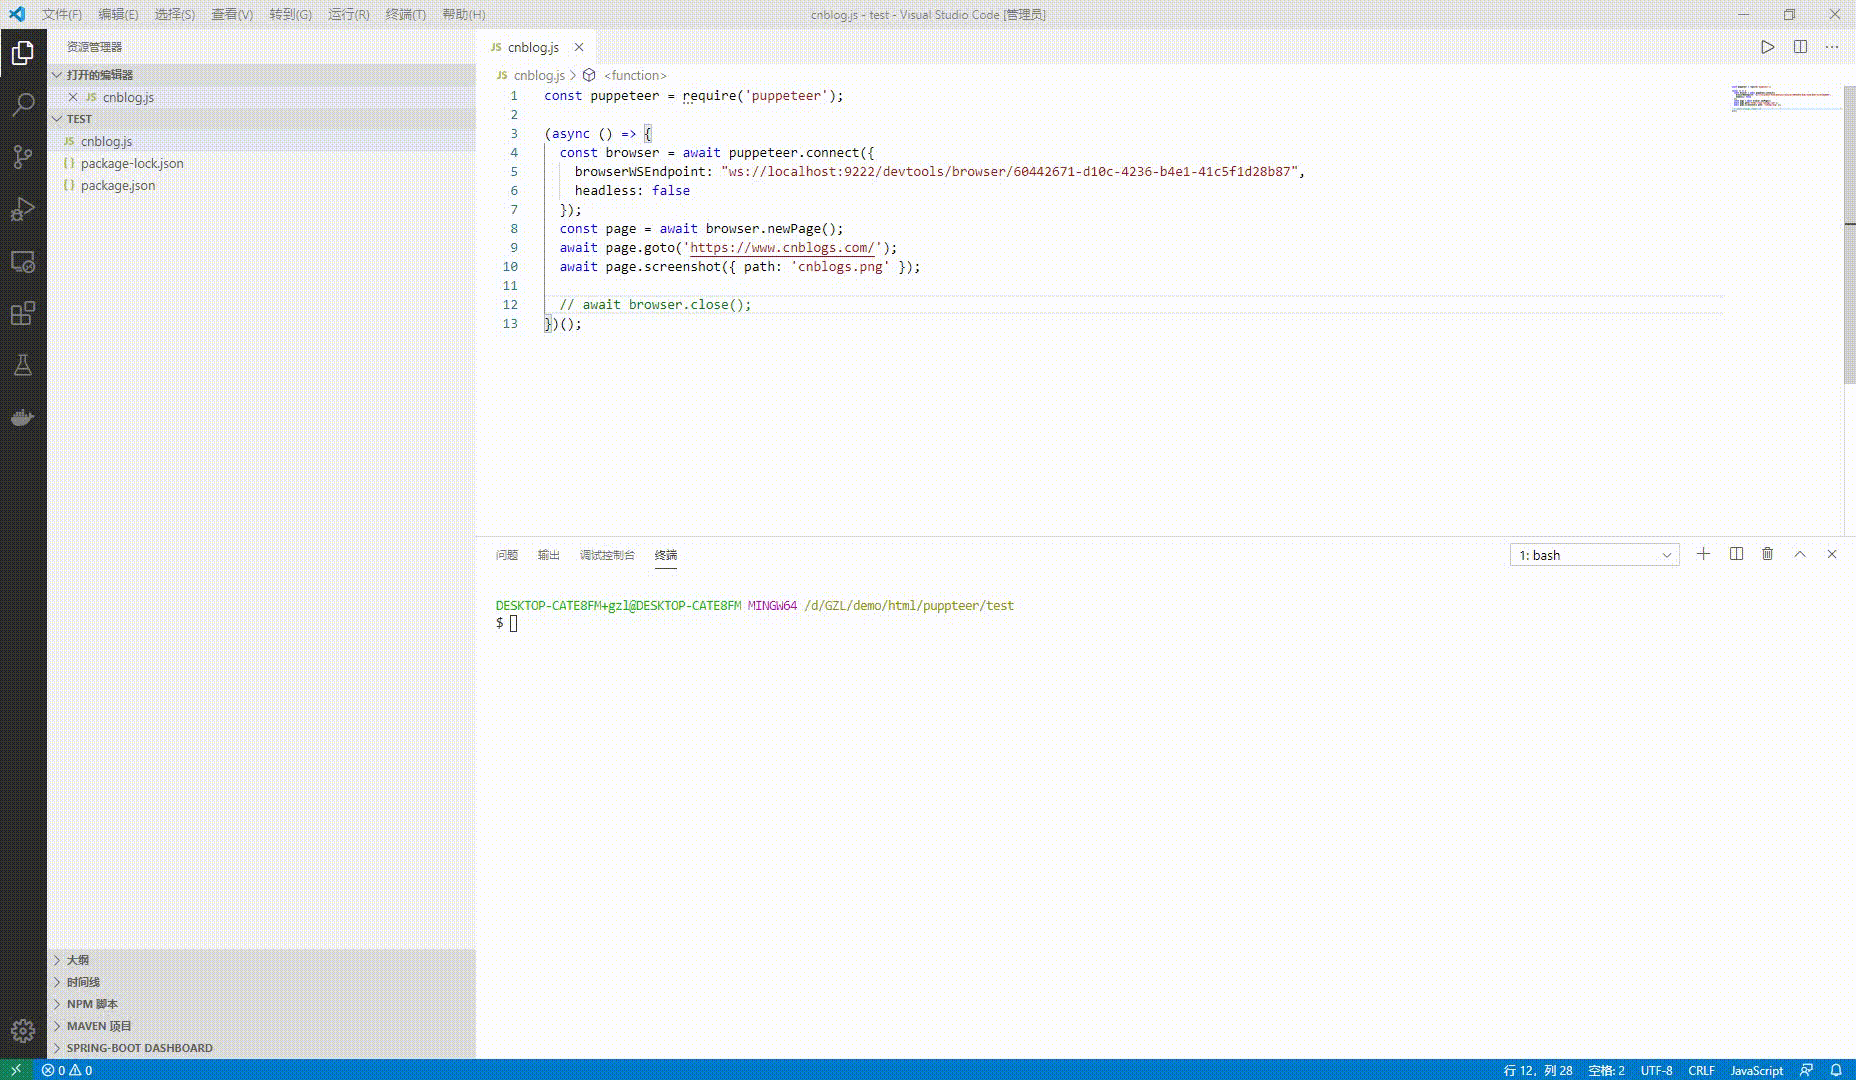Image resolution: width=1856 pixels, height=1080 pixels.
Task: Click the VS Code logo icon
Action: tap(17, 14)
